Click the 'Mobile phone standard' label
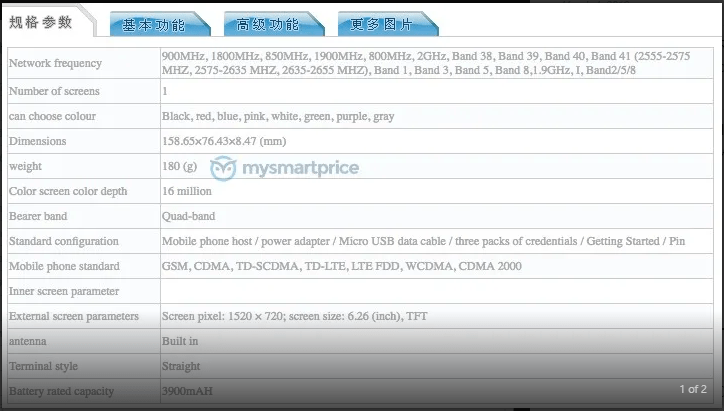Image resolution: width=724 pixels, height=411 pixels. click(x=64, y=266)
